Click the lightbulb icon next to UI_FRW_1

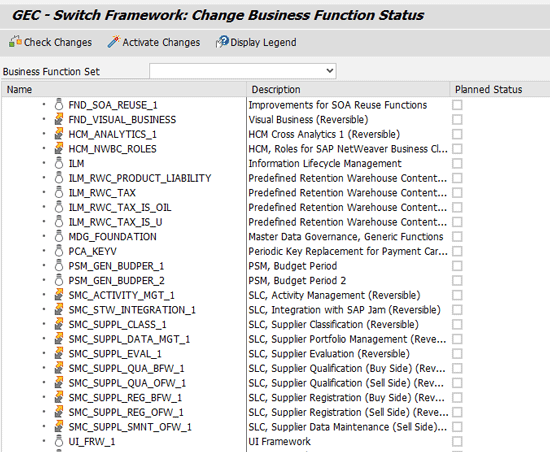(59, 441)
